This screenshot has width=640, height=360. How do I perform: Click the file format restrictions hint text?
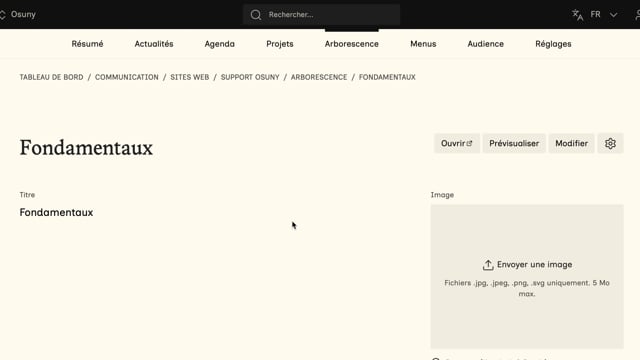(527, 288)
